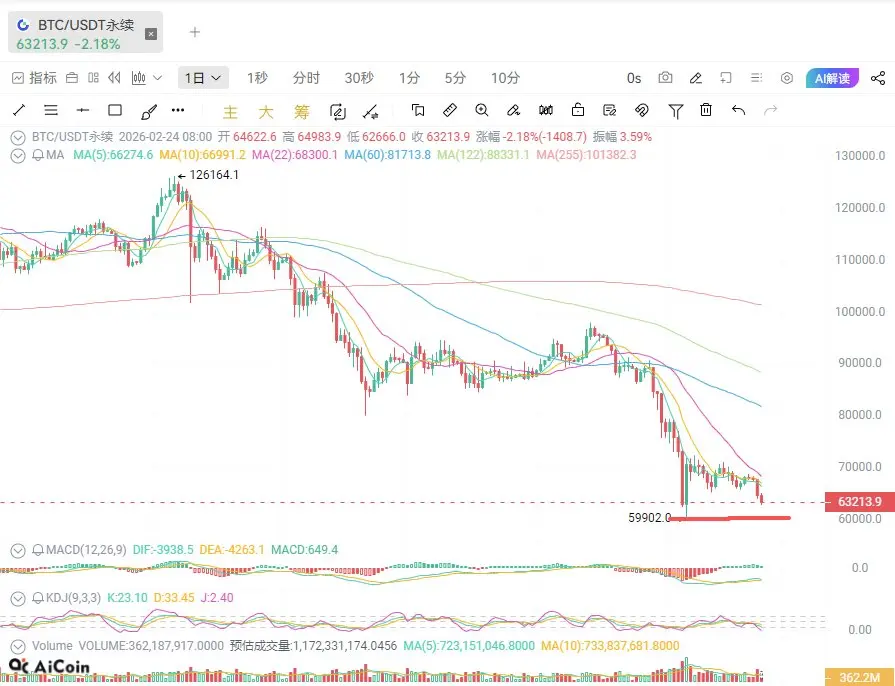
Task: Click the note edit icon
Action: (x=610, y=110)
